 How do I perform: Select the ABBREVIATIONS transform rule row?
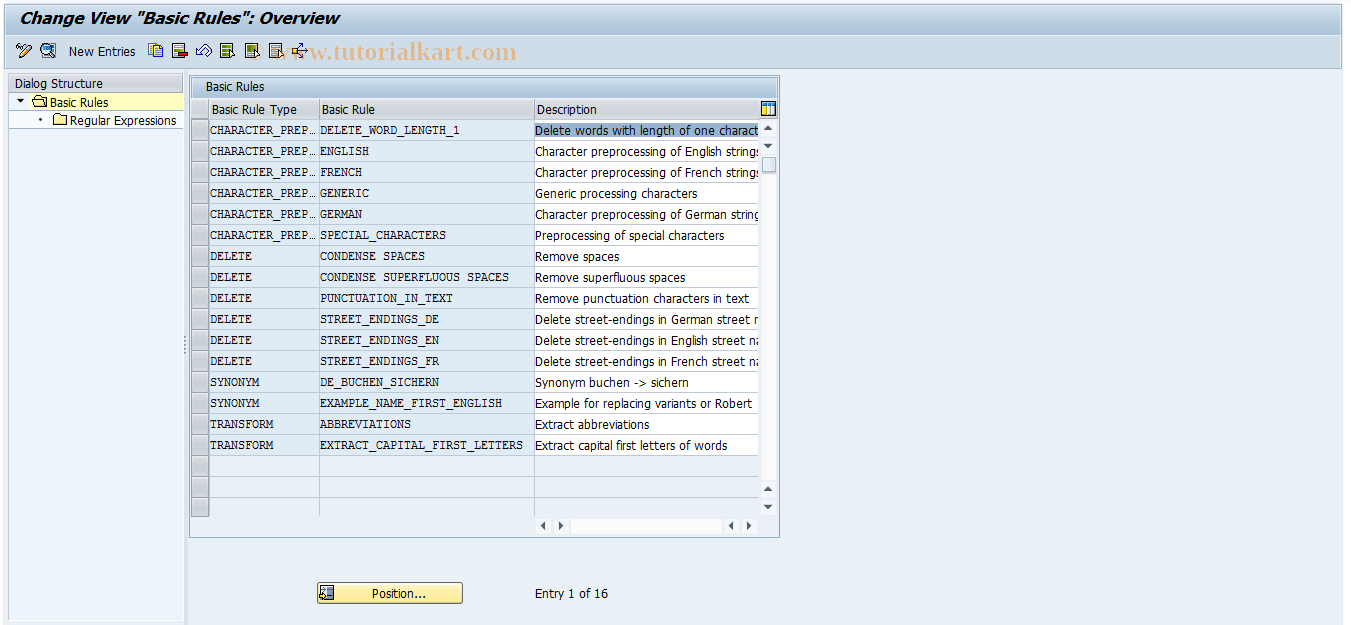[x=199, y=424]
